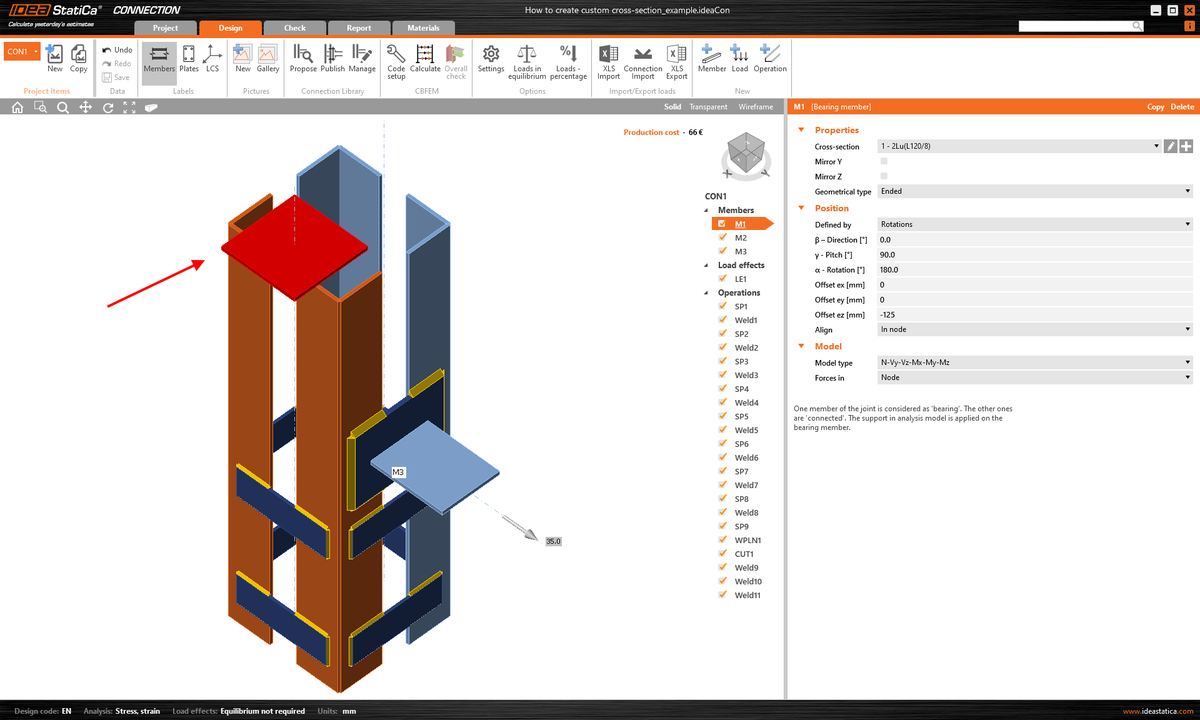
Task: Collapse the Position section in properties
Action: point(800,208)
